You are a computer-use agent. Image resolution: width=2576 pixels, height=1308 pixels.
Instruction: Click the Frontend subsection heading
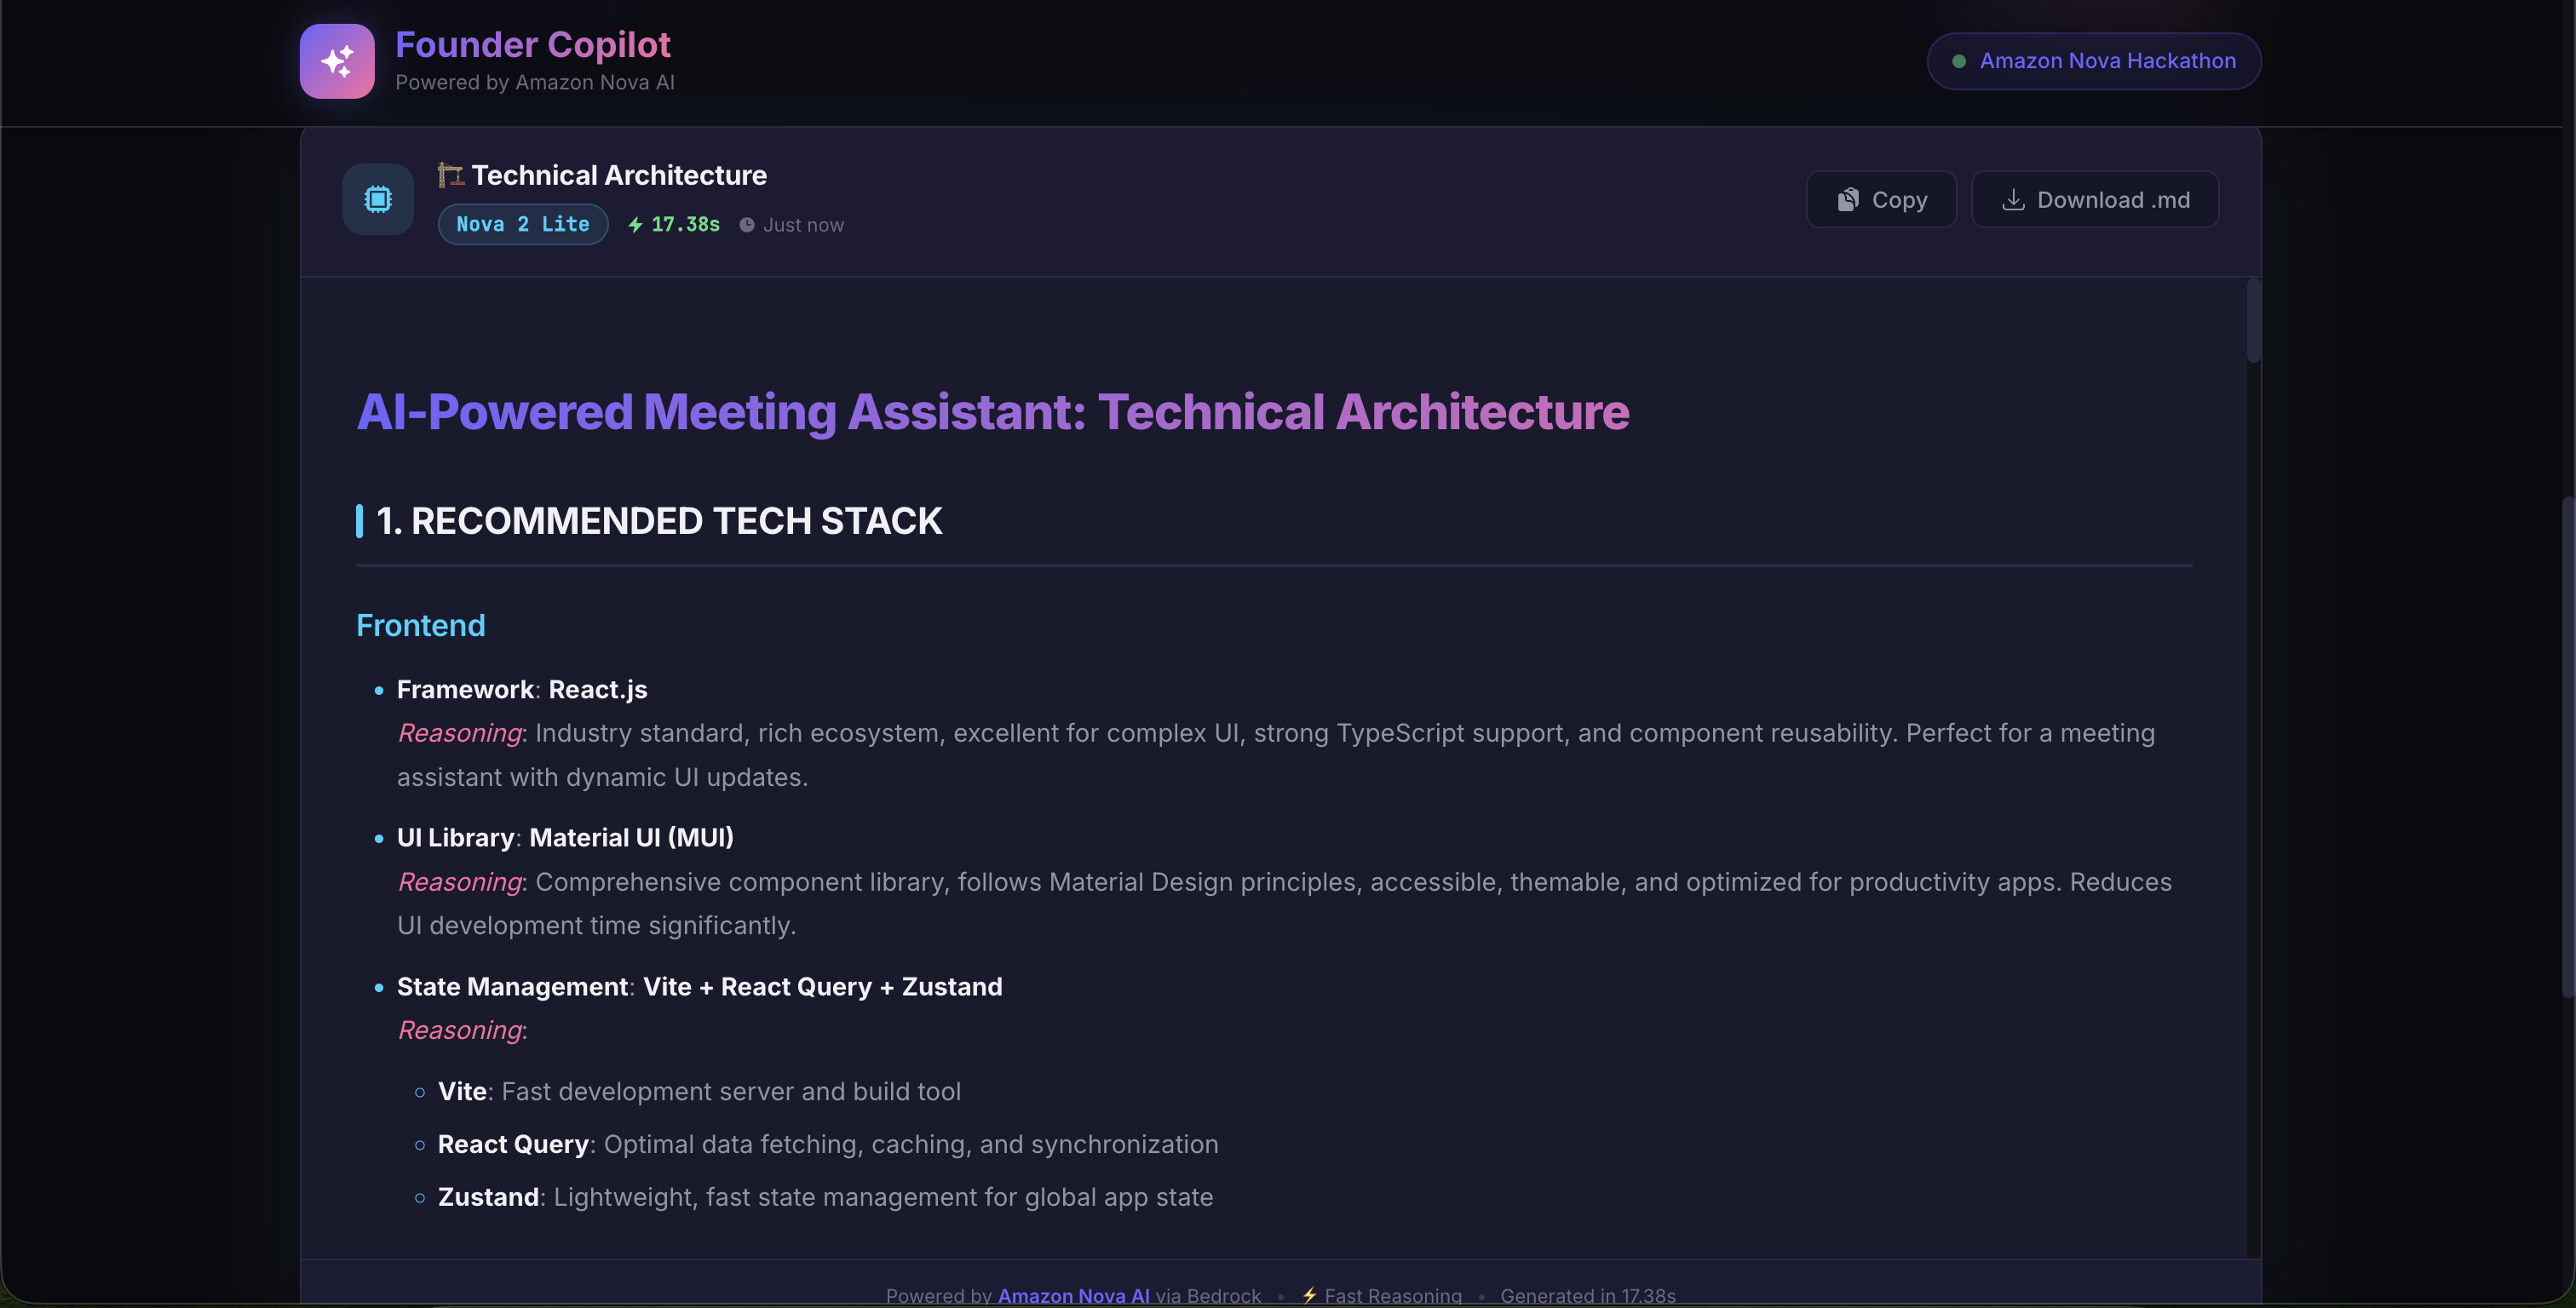(x=421, y=625)
